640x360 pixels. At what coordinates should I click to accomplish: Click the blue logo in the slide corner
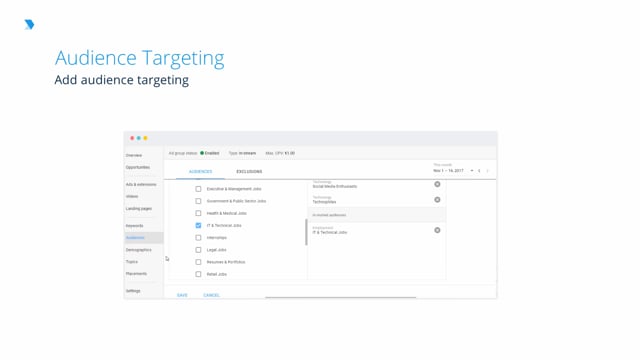tap(29, 24)
